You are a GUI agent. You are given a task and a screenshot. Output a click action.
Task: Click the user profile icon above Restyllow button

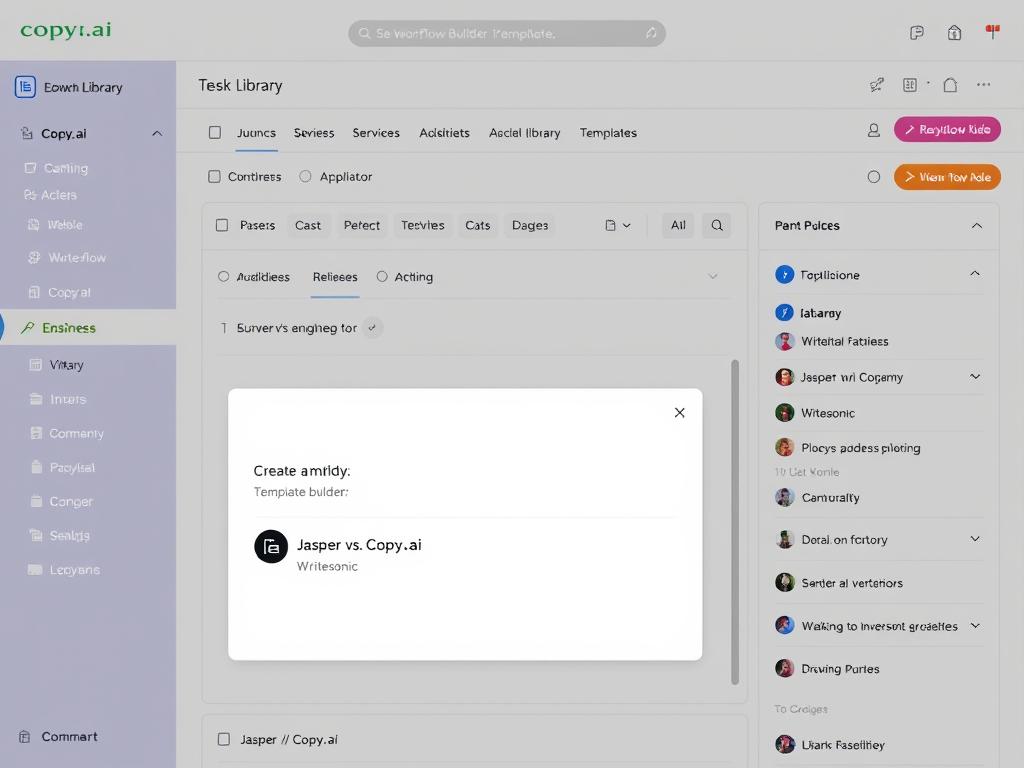click(x=873, y=130)
